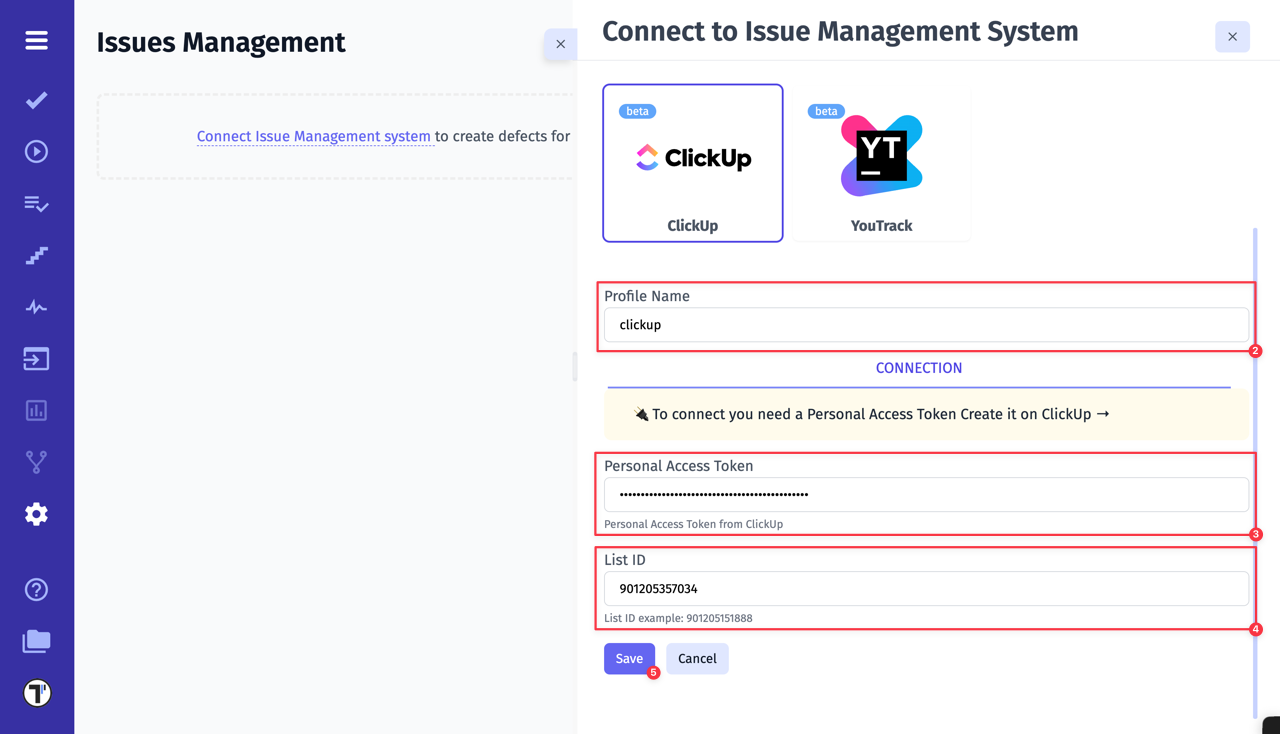Select the YouTrack integration card
Viewport: 1280px width, 734px height.
click(881, 162)
